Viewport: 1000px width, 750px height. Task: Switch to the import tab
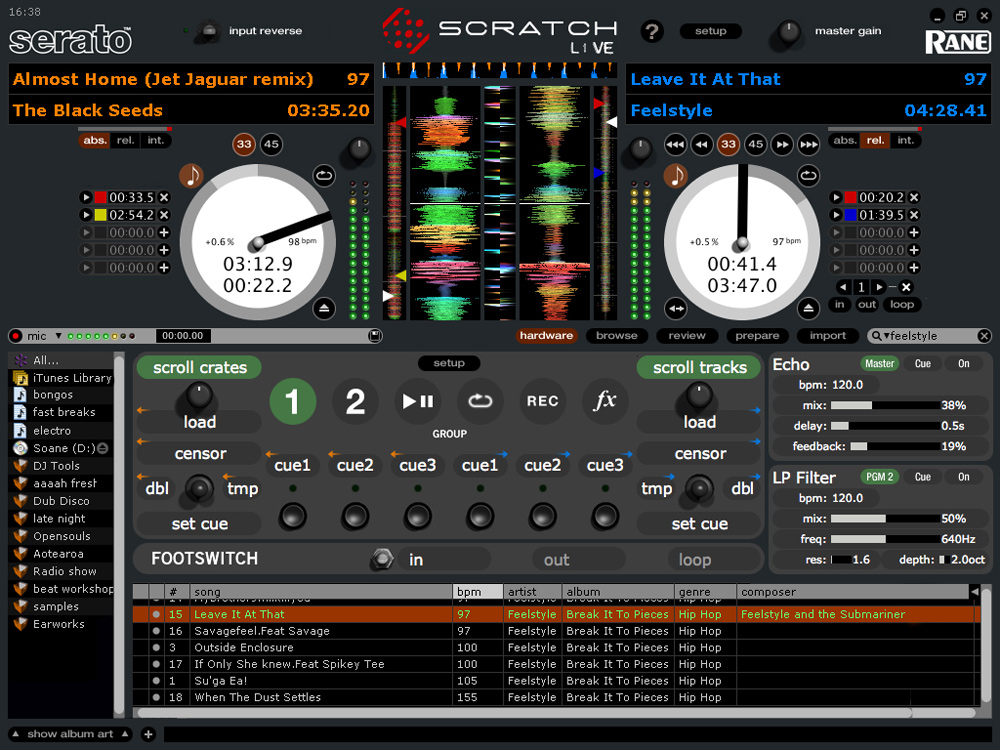coord(828,335)
